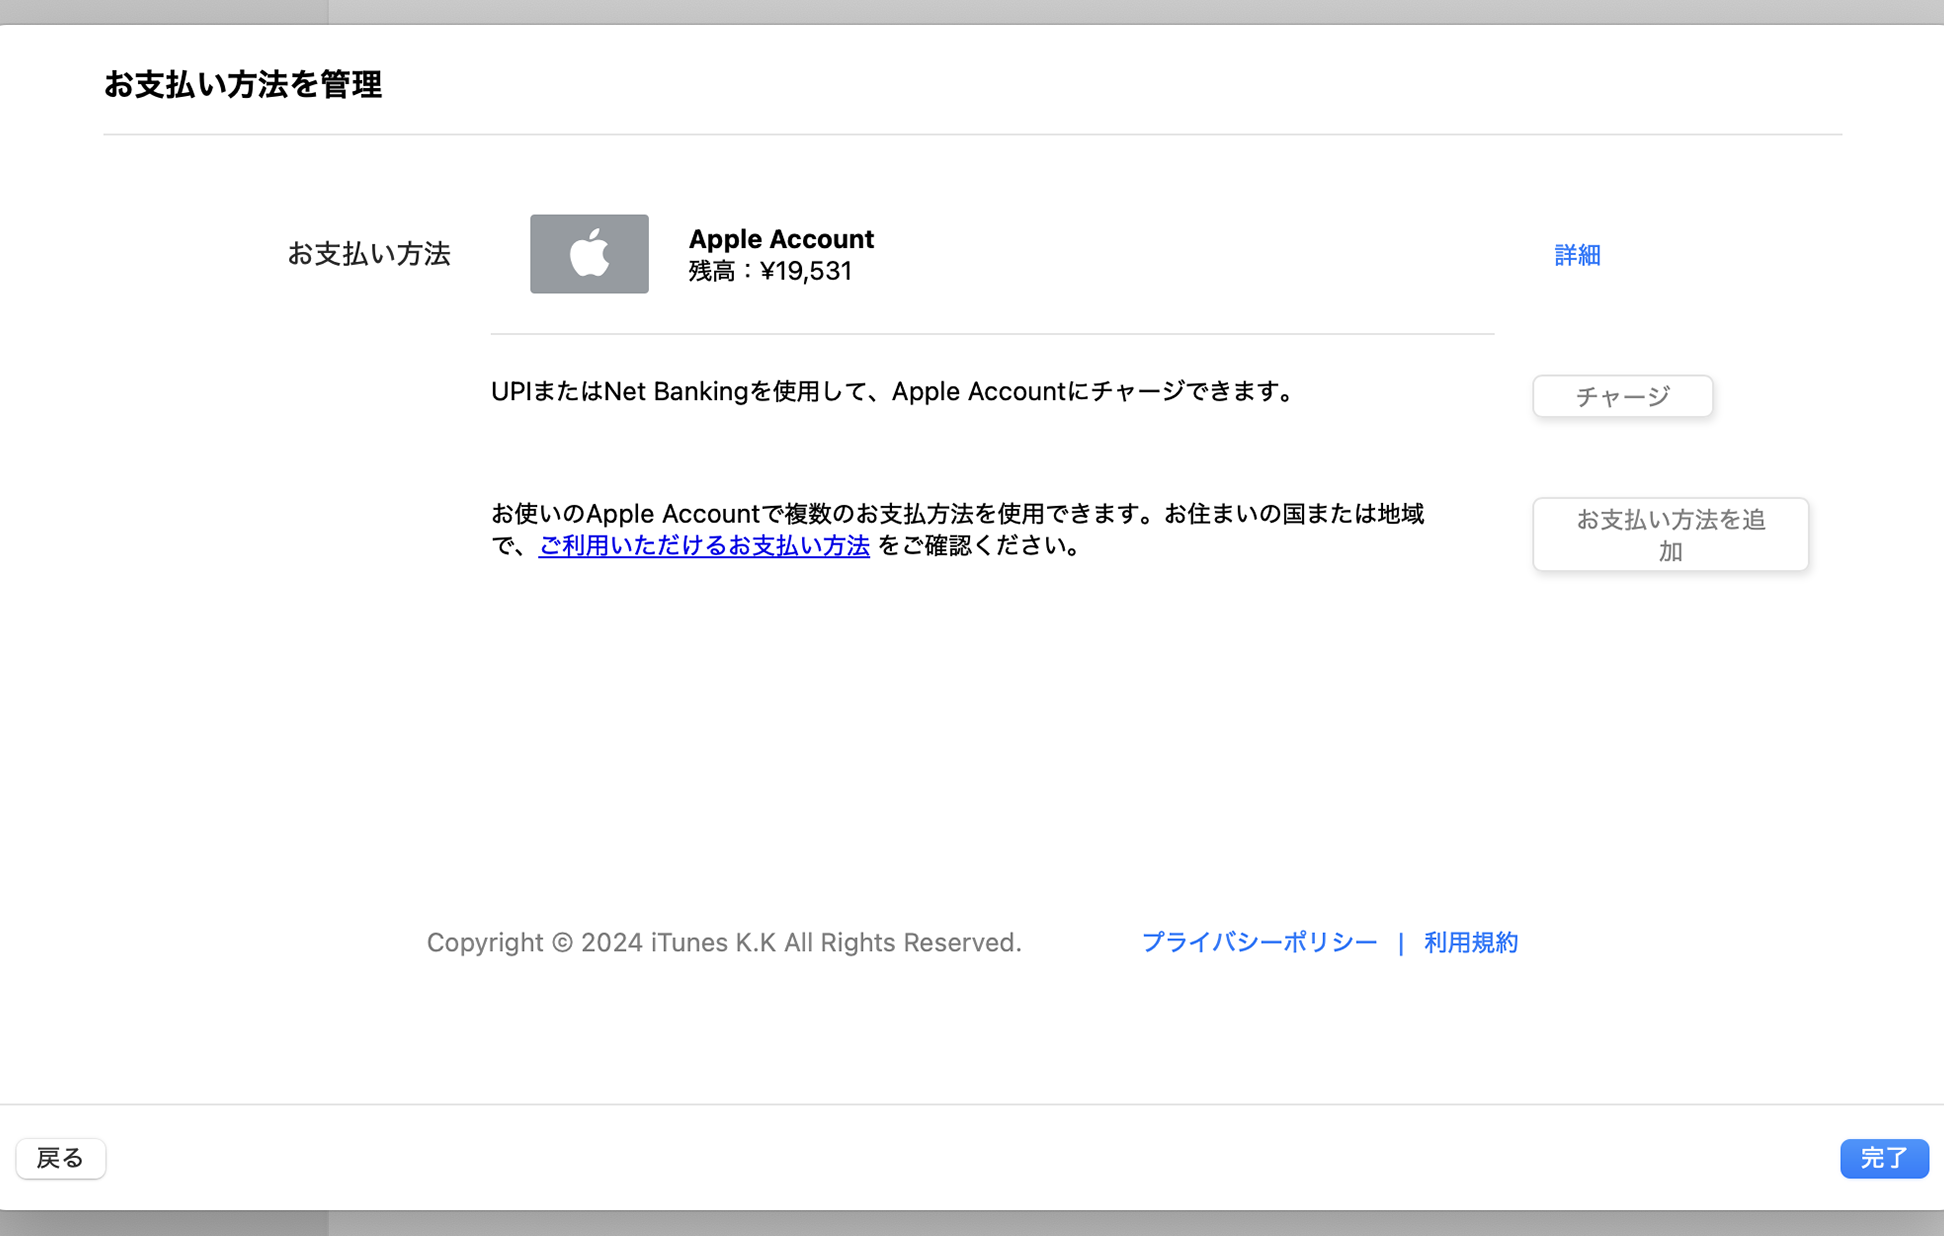This screenshot has width=1944, height=1236.
Task: Click the Apple Account card icon
Action: pos(589,254)
